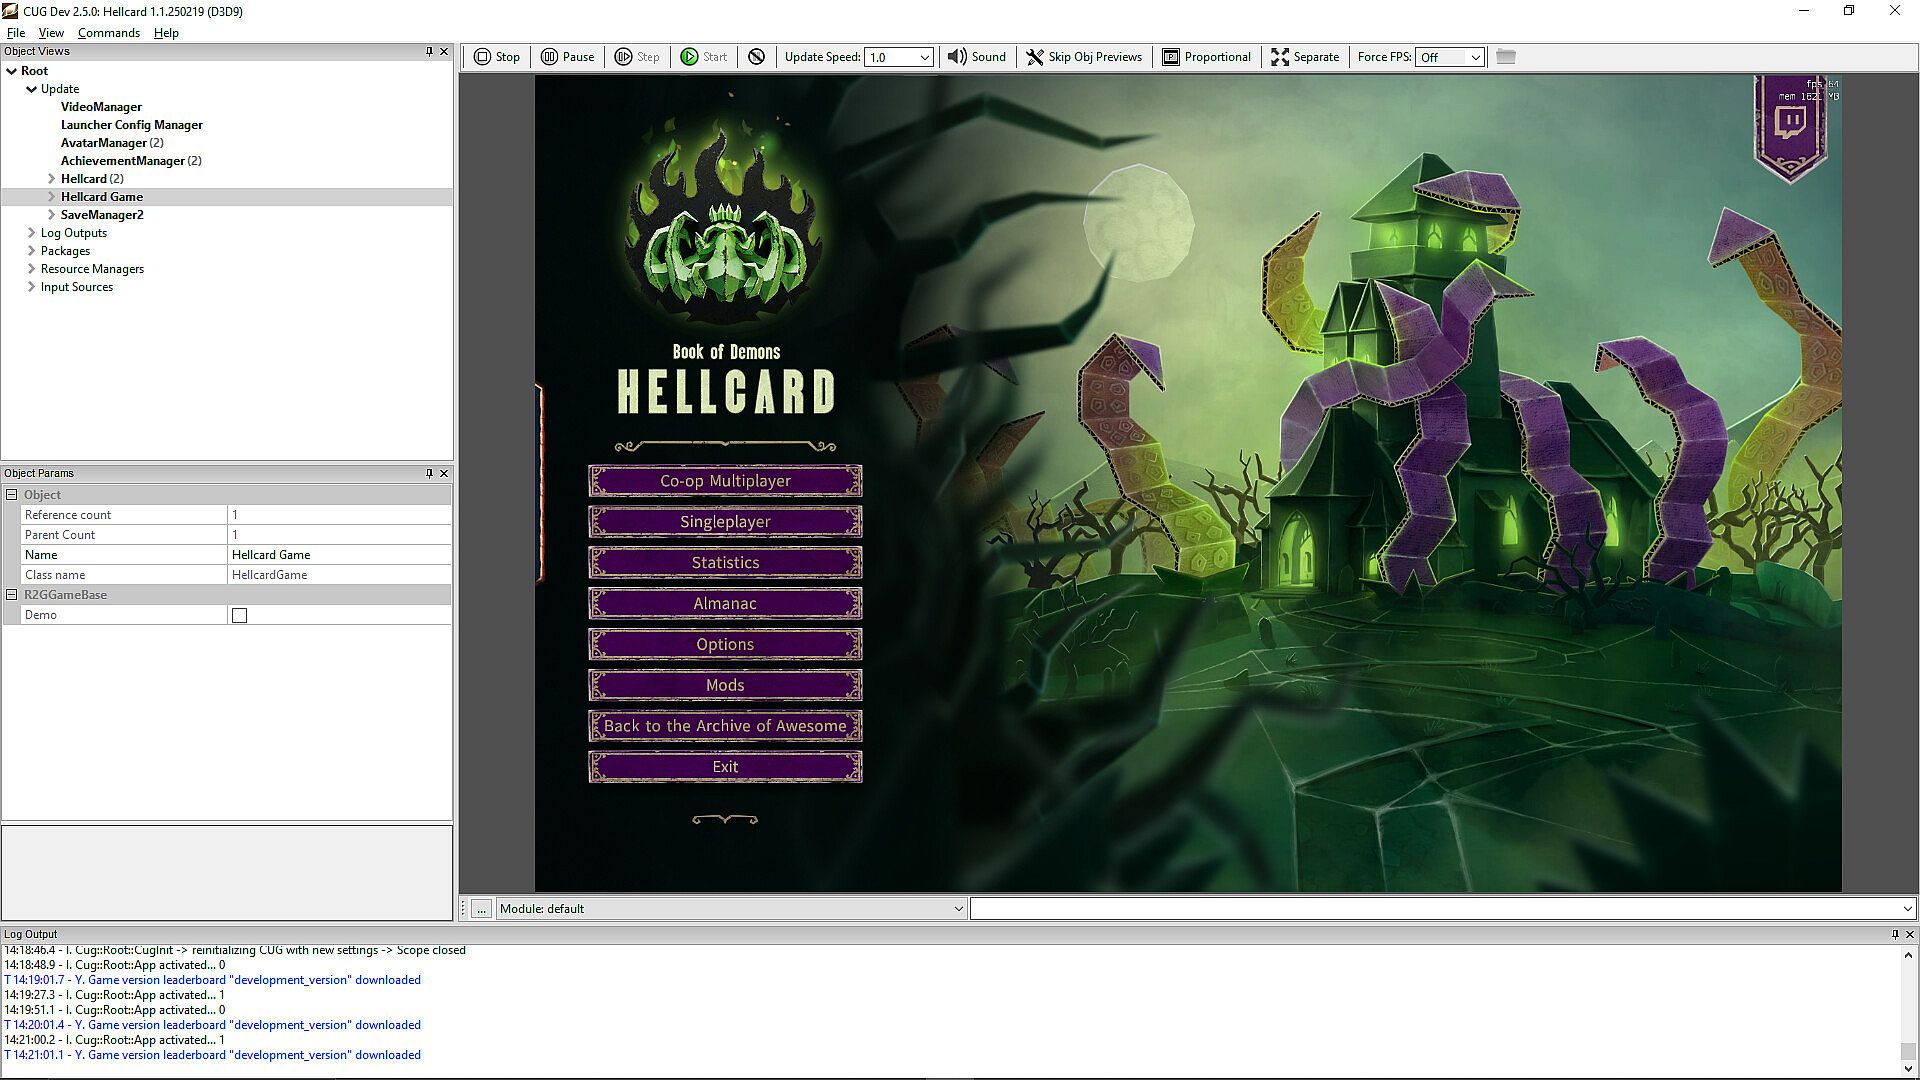Pin the Object Views panel
This screenshot has height=1080, width=1920.
[429, 51]
